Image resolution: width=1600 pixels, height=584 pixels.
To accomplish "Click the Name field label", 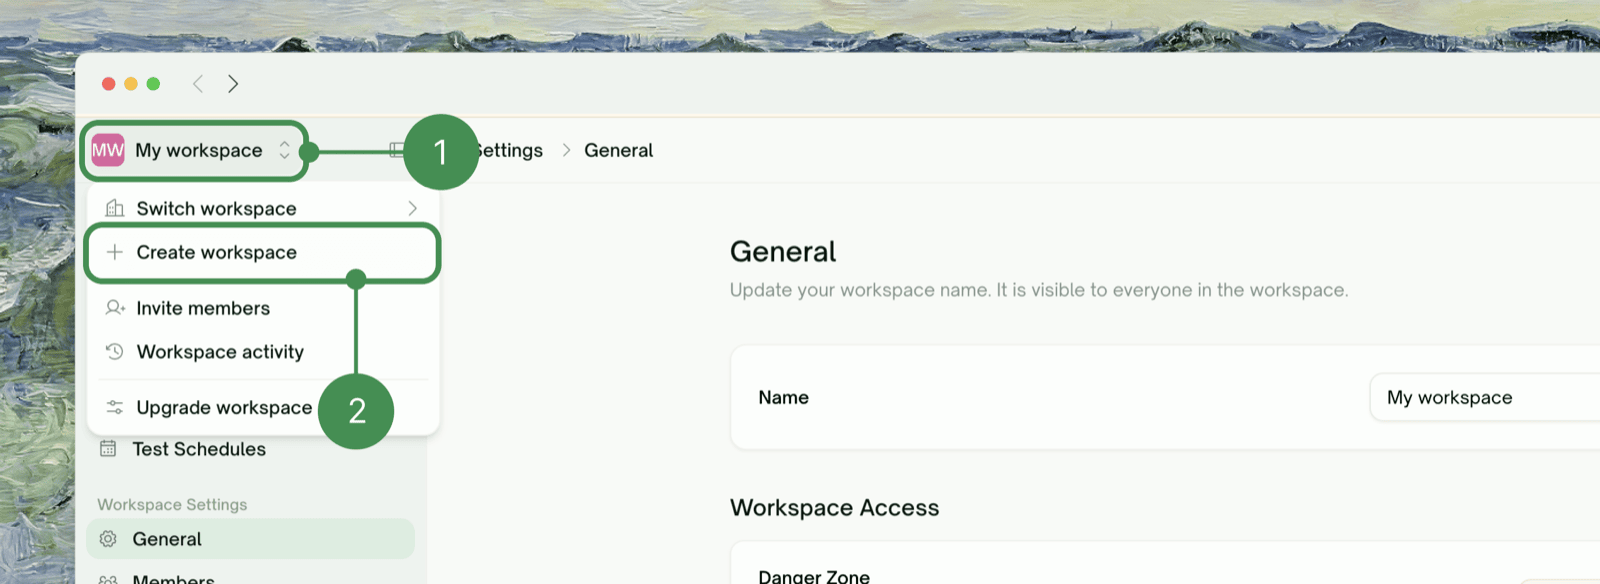I will pyautogui.click(x=783, y=398).
